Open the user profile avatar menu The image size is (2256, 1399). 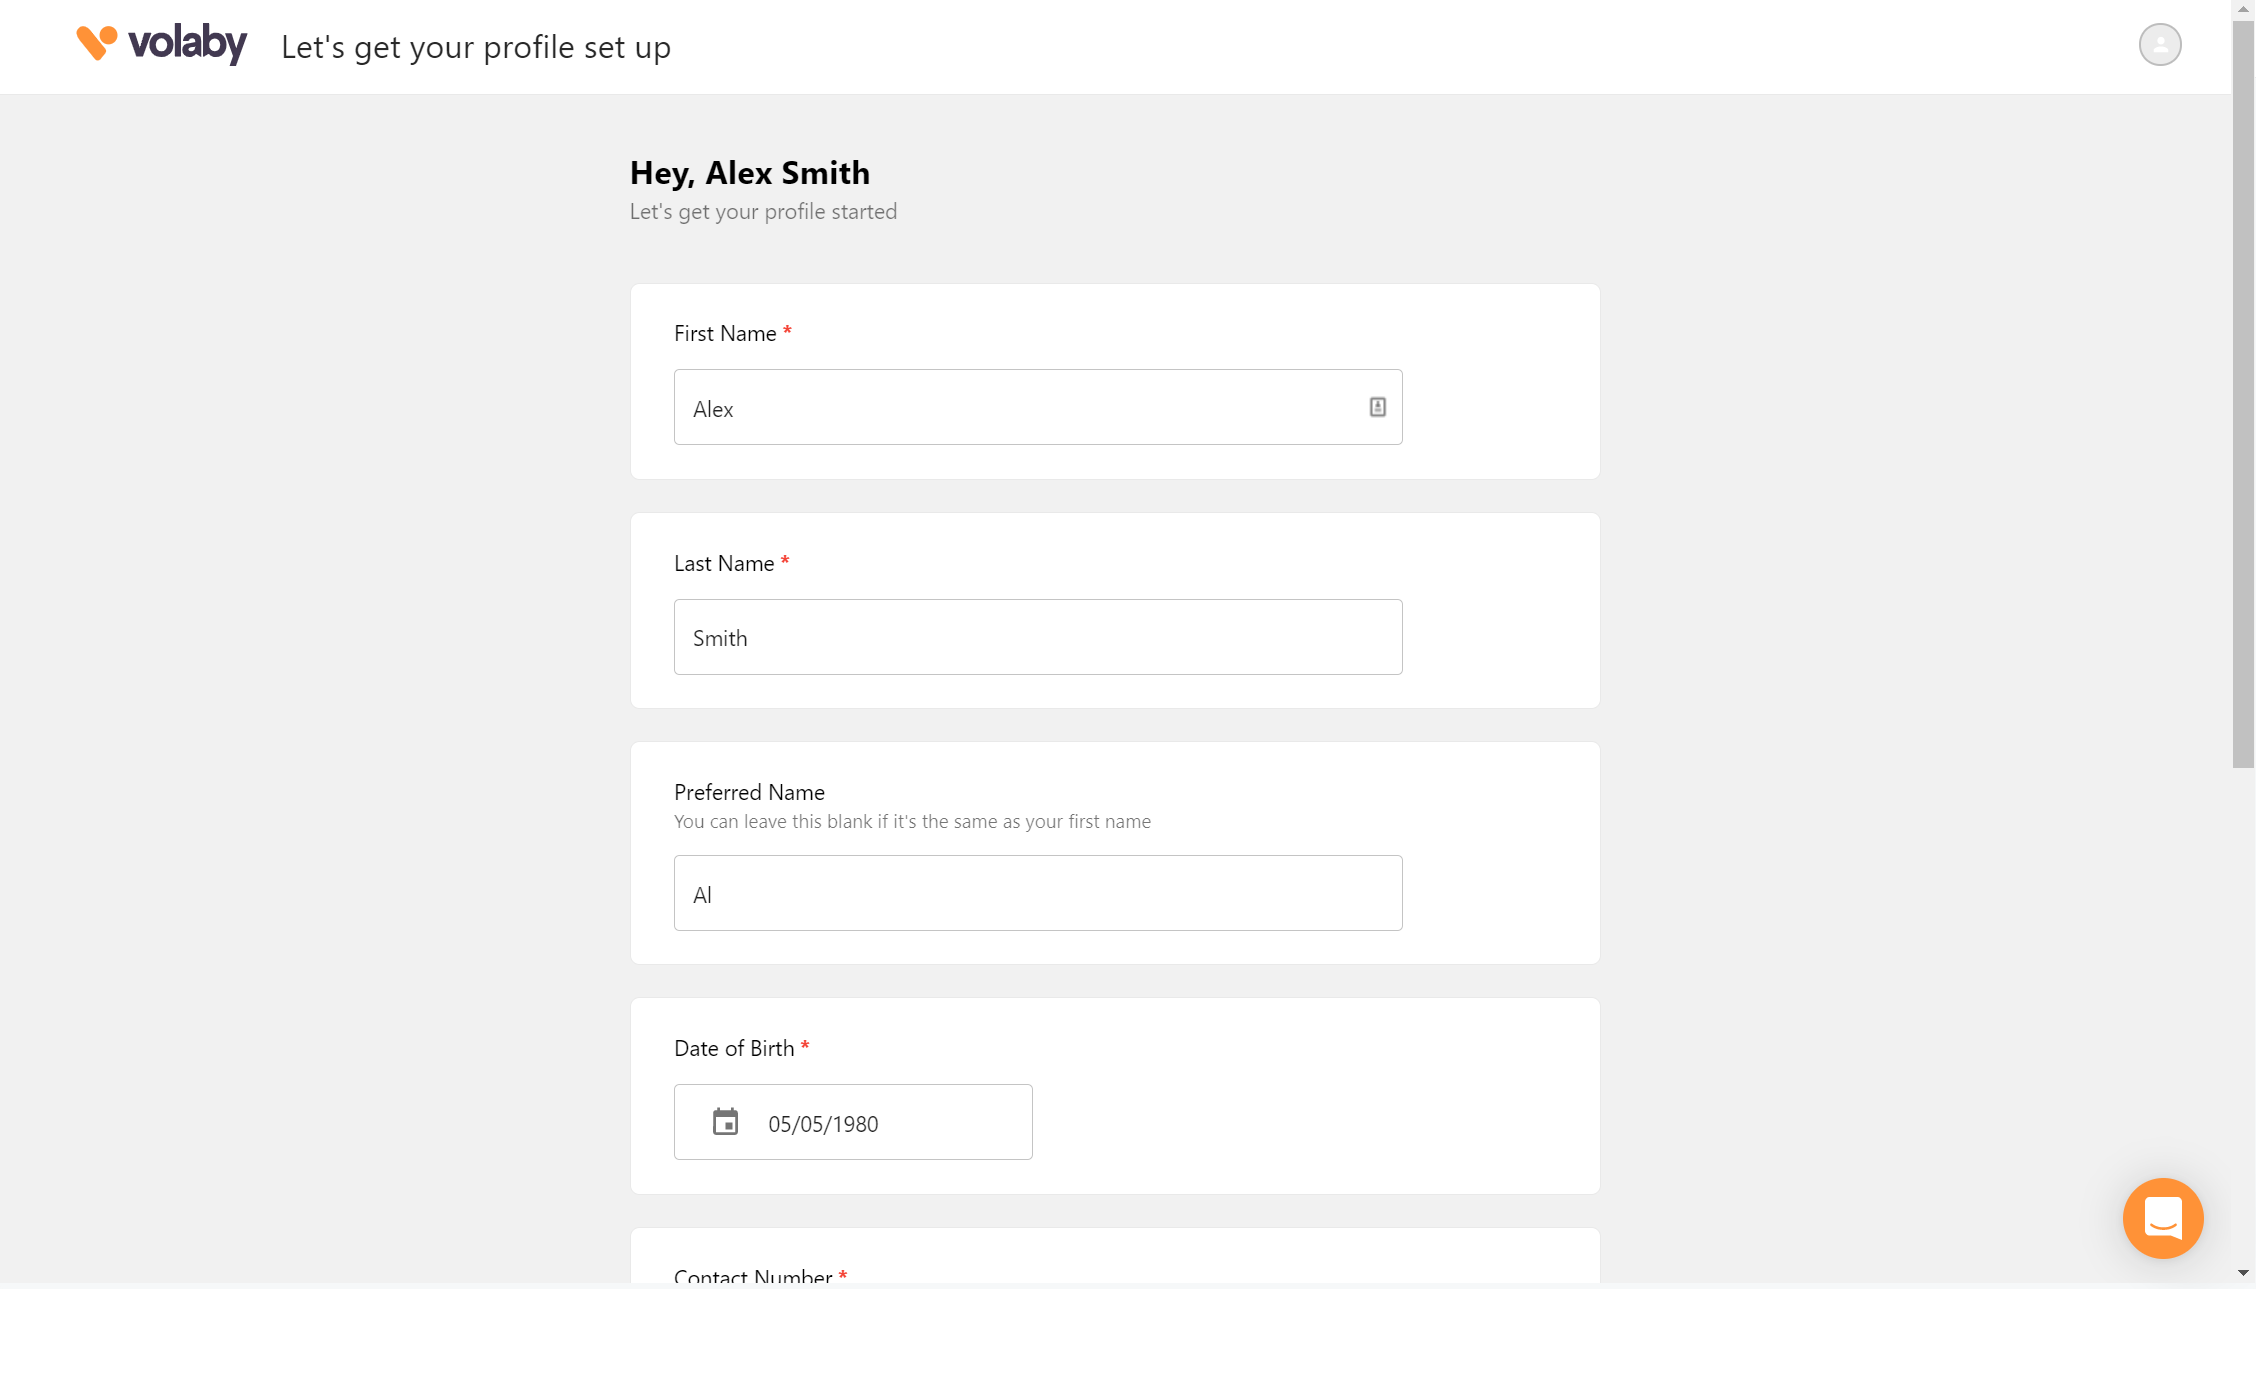tap(2160, 44)
